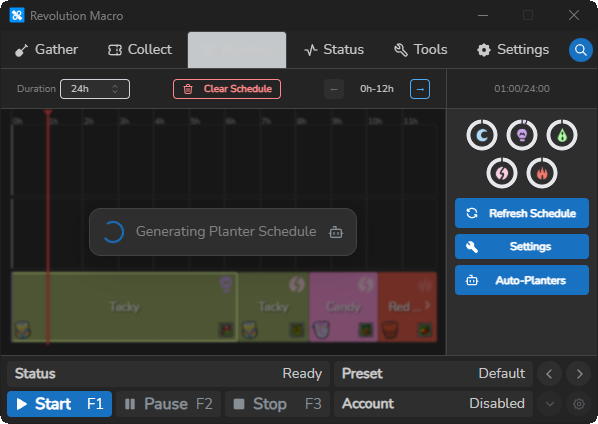Click the Stop F3 button

coord(277,404)
